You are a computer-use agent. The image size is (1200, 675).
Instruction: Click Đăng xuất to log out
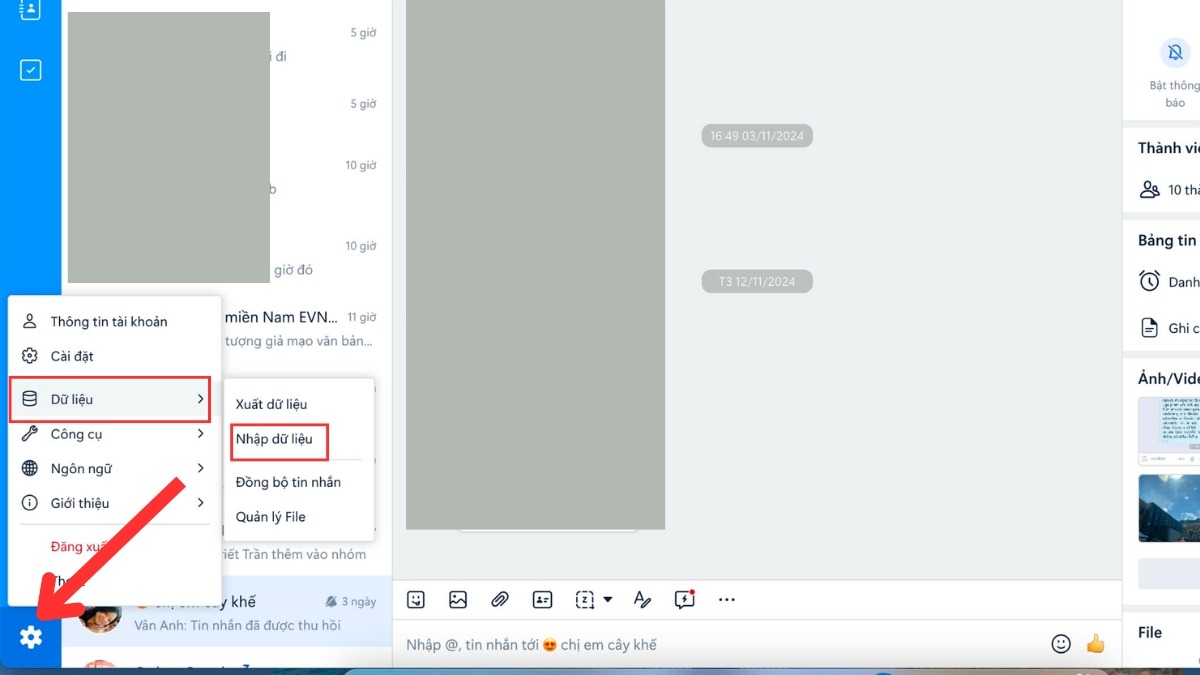[80, 547]
